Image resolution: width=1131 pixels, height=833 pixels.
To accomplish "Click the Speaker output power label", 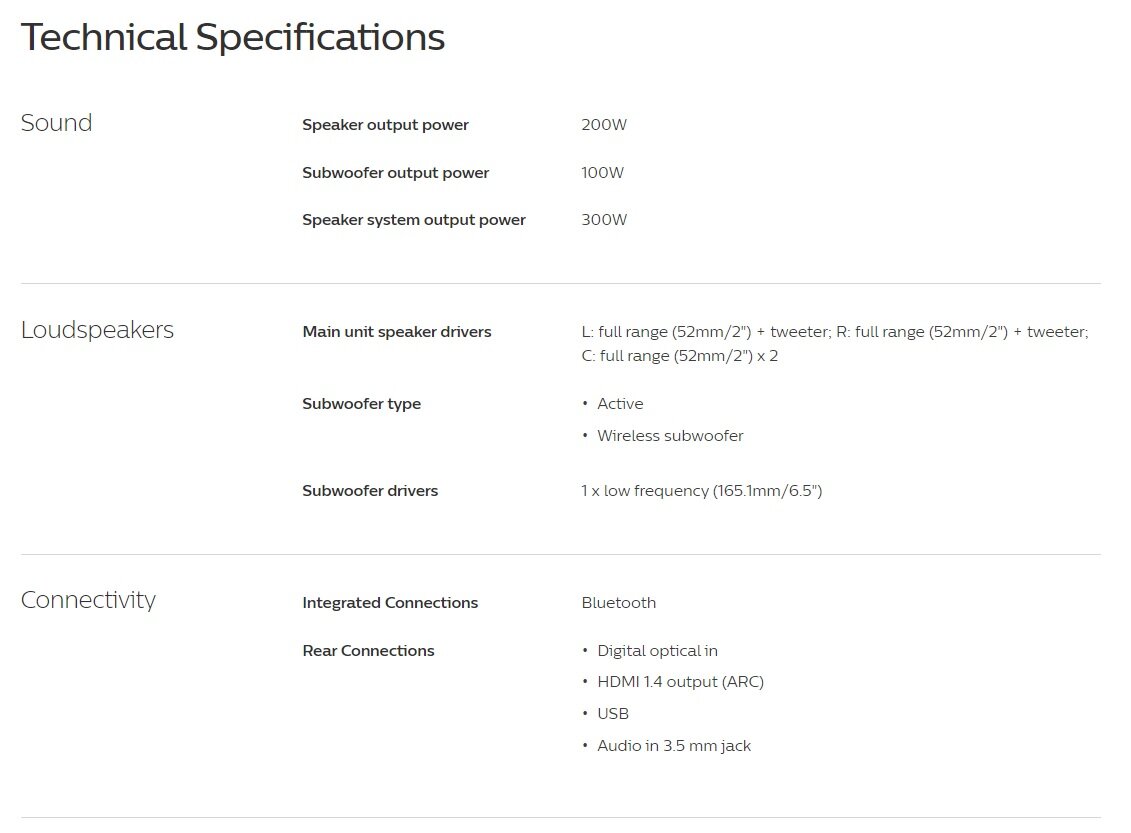I will tap(385, 125).
